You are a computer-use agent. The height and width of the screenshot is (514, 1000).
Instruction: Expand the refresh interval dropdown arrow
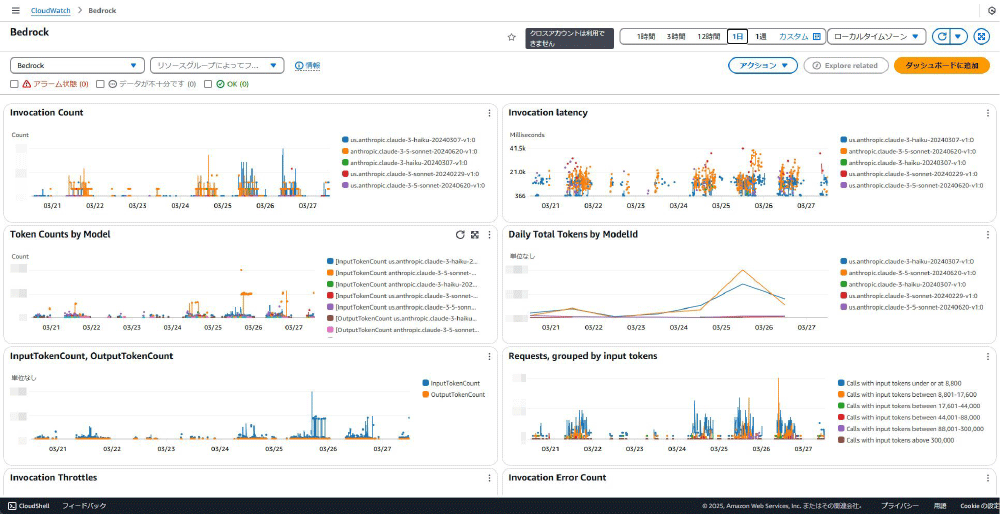(x=959, y=36)
